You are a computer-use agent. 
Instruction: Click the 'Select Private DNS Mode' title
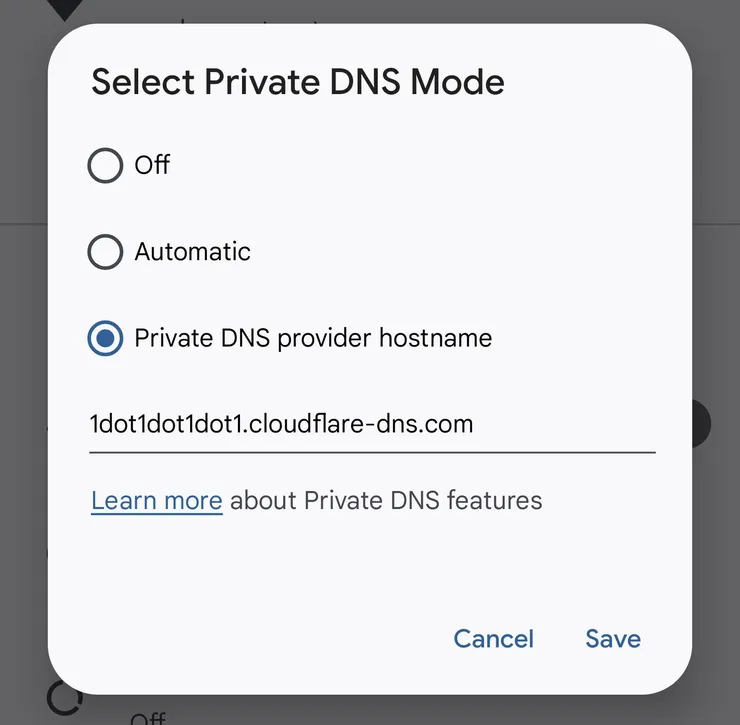(x=297, y=82)
